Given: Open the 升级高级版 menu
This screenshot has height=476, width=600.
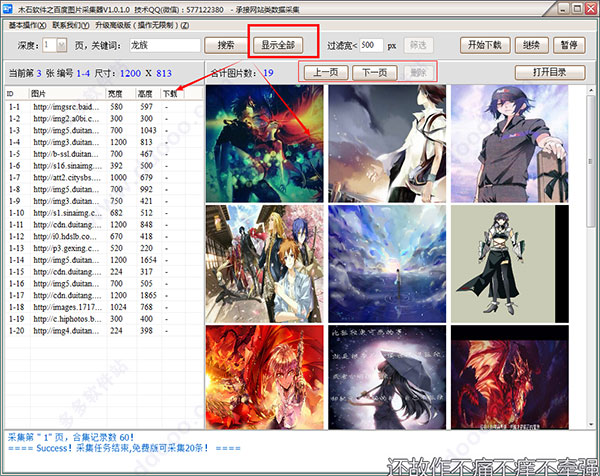Looking at the screenshot, I should 142,25.
